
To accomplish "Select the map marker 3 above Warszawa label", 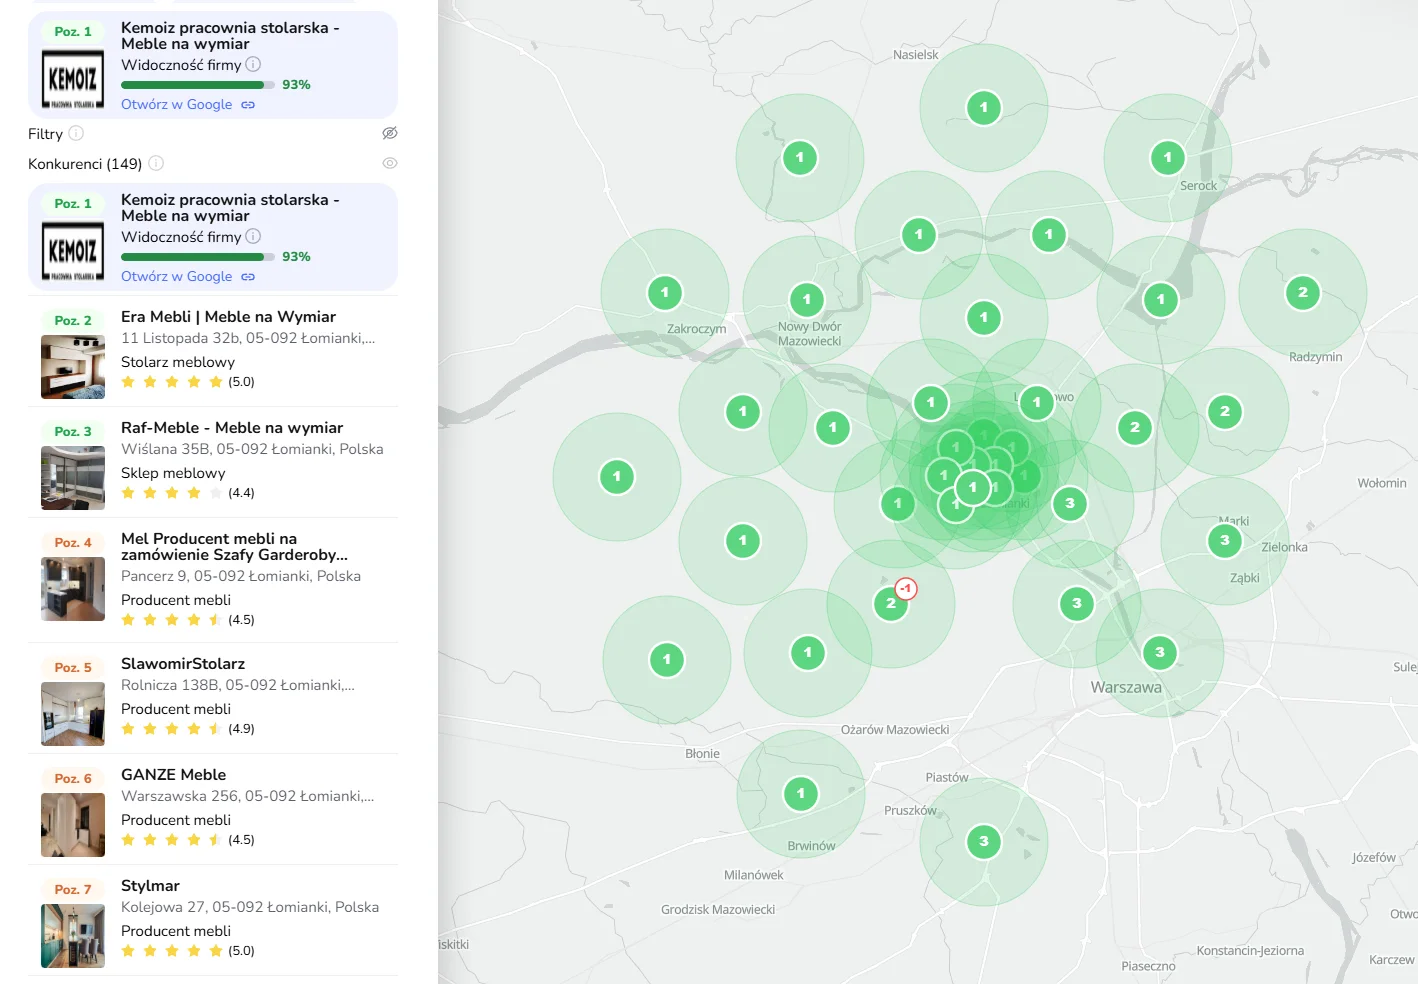I will coord(1160,653).
